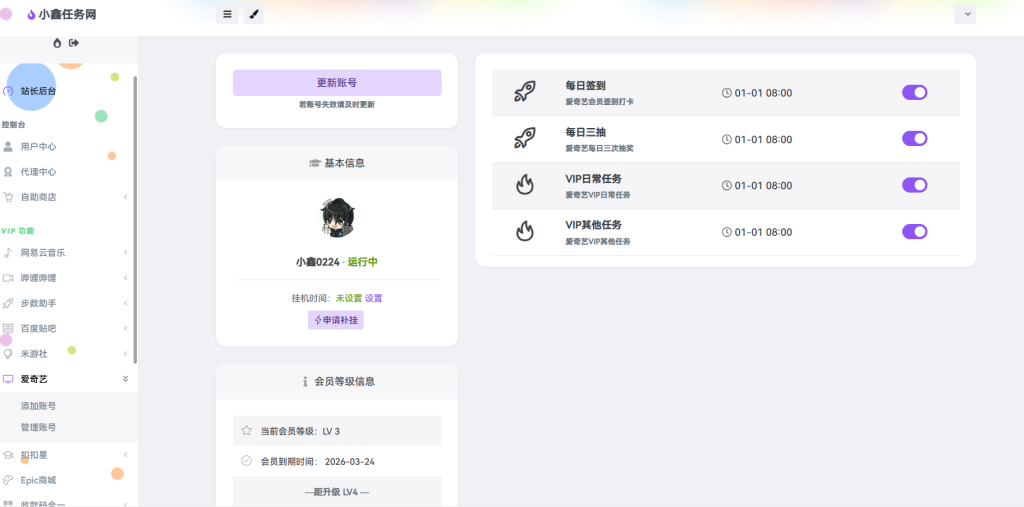The image size is (1024, 507).
Task: Open 用户中心 in the sidebar
Action: tap(38, 146)
